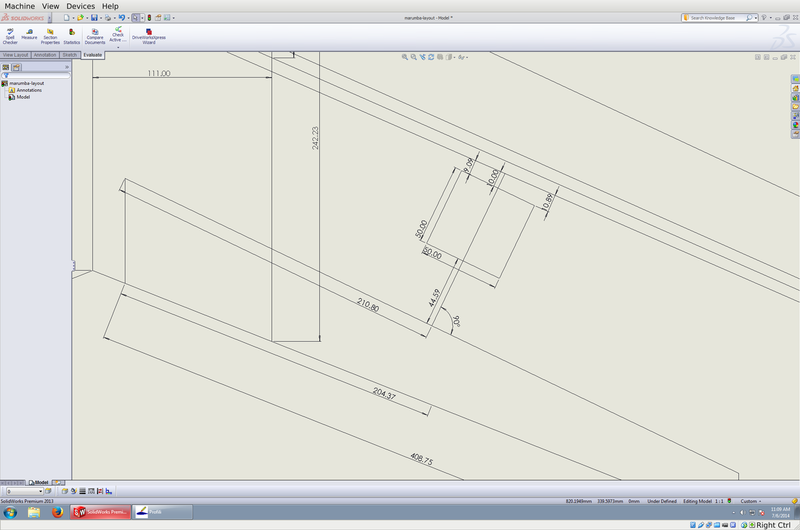Image resolution: width=800 pixels, height=530 pixels.
Task: Switch to the Annotation tab
Action: [x=45, y=55]
